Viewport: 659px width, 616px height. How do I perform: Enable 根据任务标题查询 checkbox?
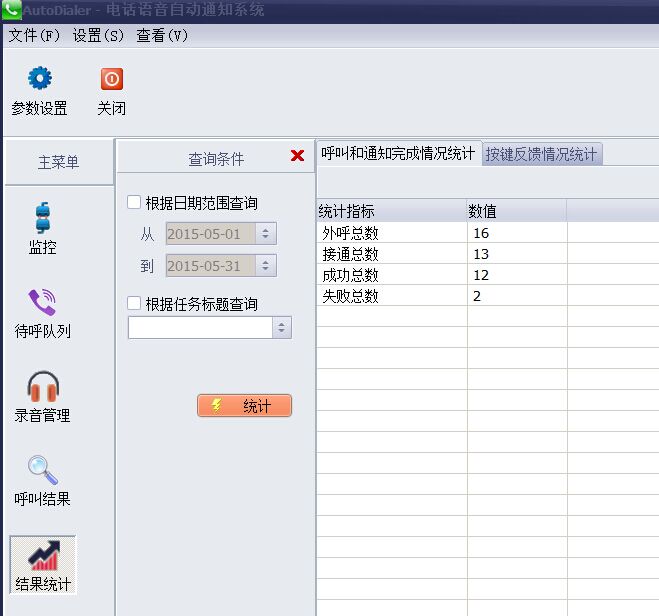[134, 304]
